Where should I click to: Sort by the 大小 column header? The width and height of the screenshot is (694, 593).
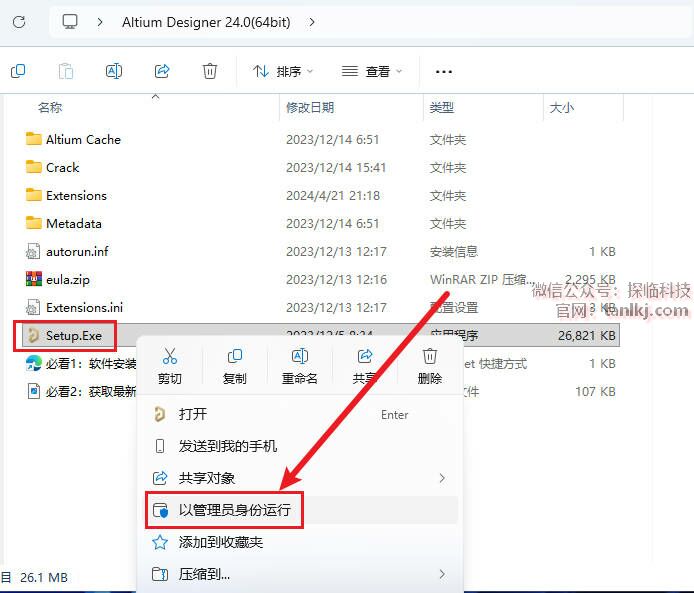pyautogui.click(x=561, y=108)
